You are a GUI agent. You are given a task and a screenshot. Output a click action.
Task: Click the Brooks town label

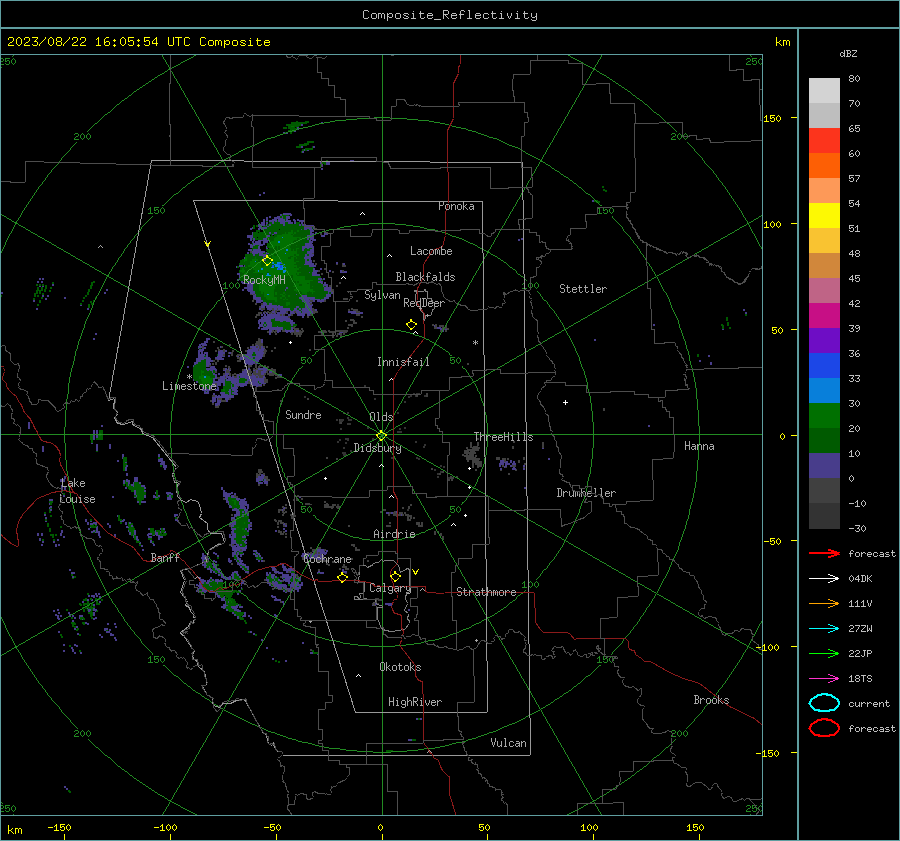711,700
